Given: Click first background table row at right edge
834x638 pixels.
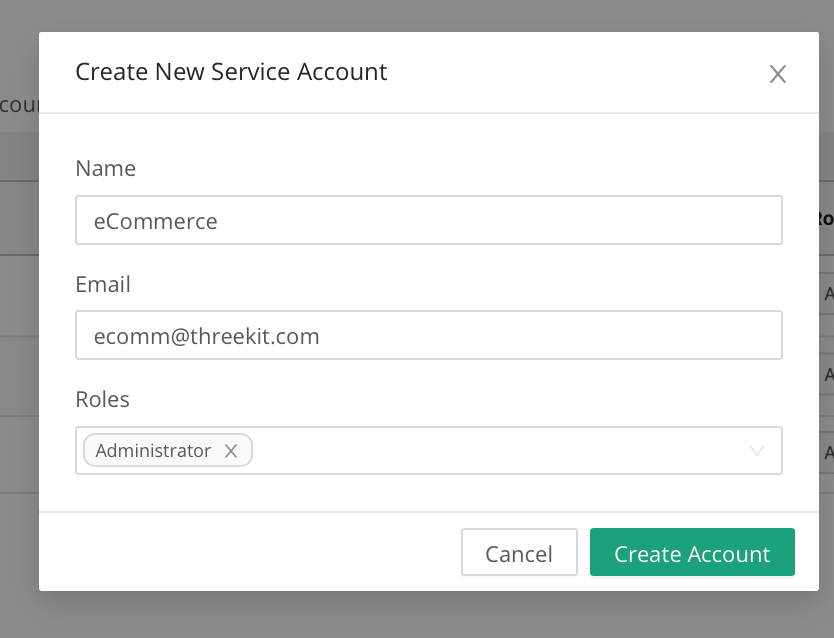Looking at the screenshot, I should coord(827,294).
